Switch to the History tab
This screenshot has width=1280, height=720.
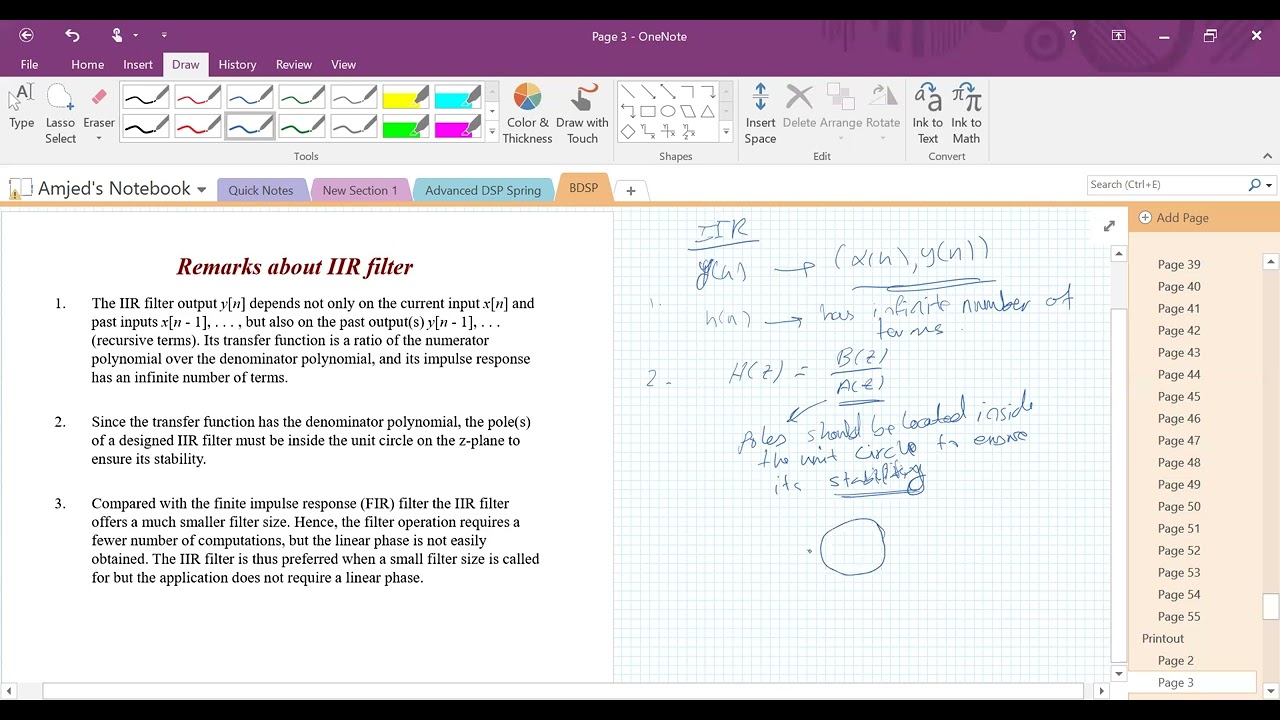pyautogui.click(x=237, y=64)
